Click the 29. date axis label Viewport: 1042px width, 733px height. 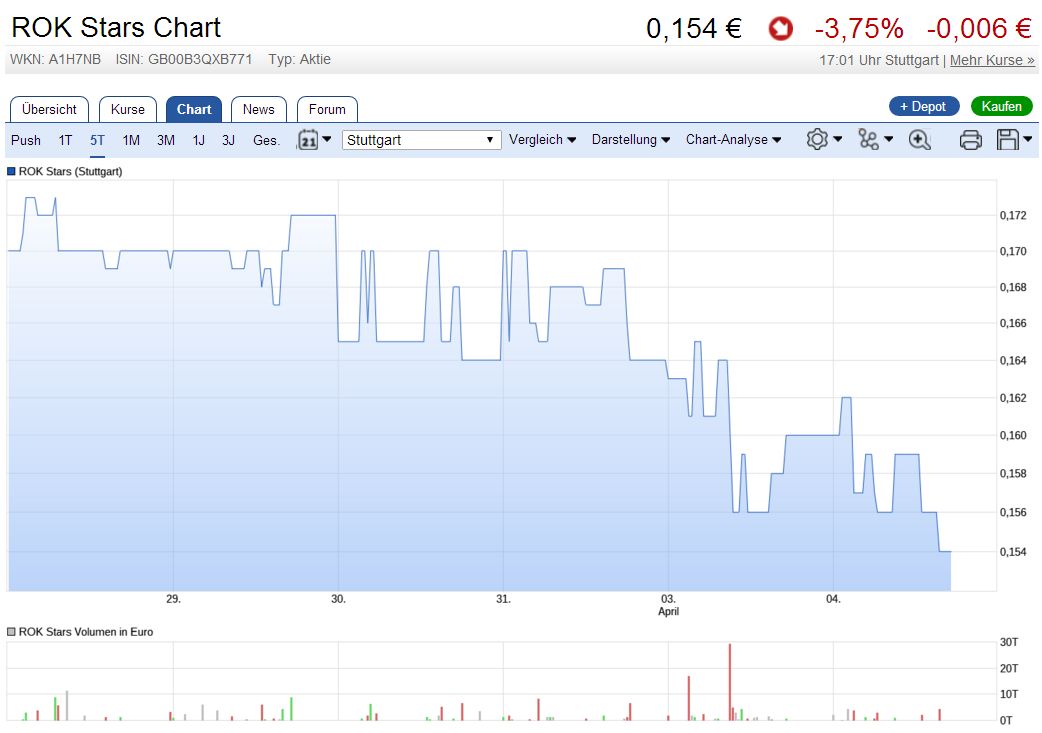[173, 599]
